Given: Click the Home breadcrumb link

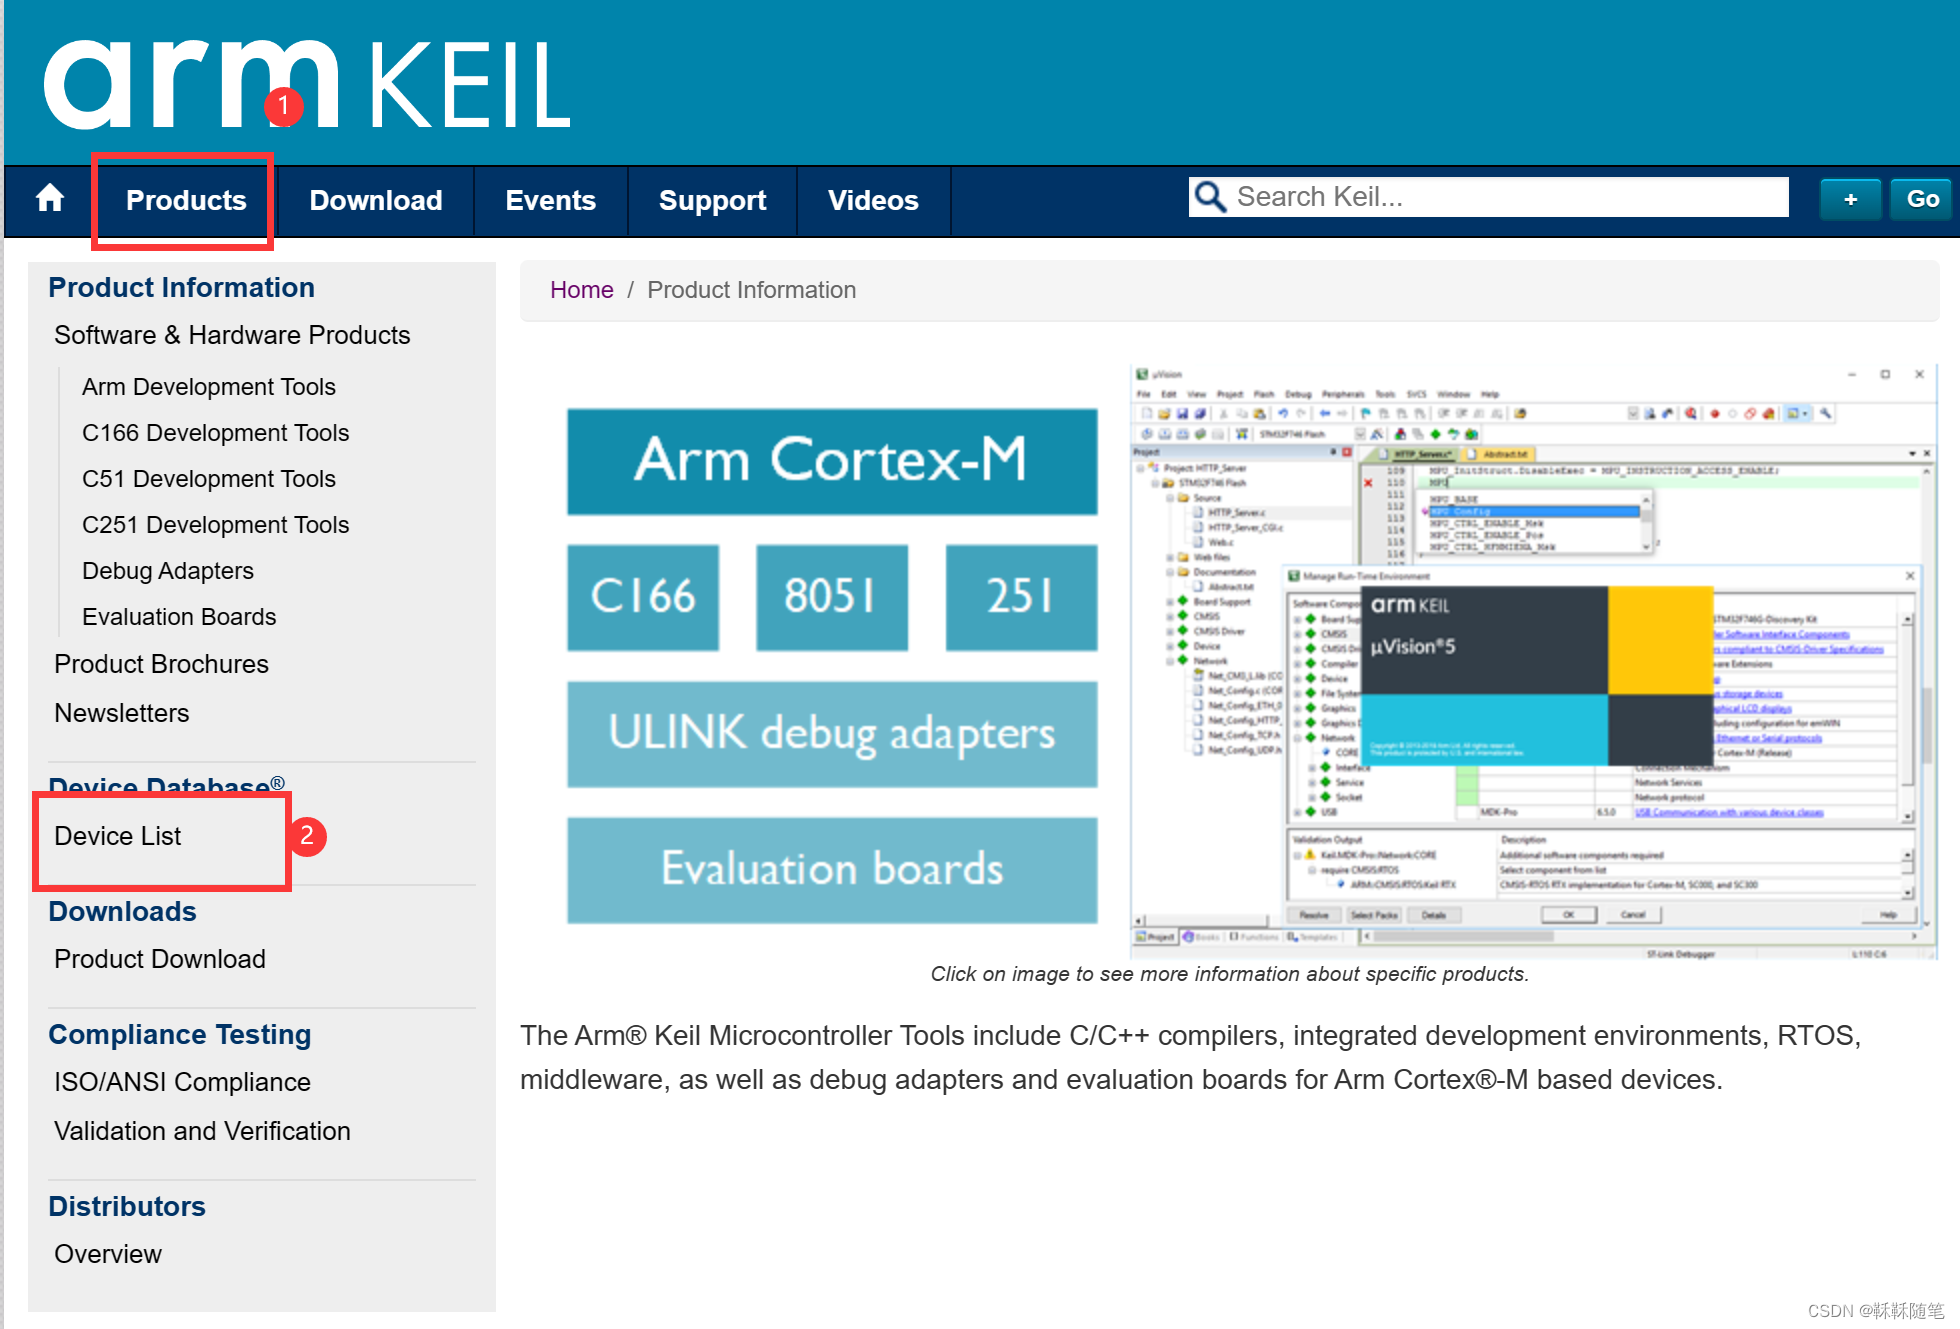Looking at the screenshot, I should click(x=581, y=289).
